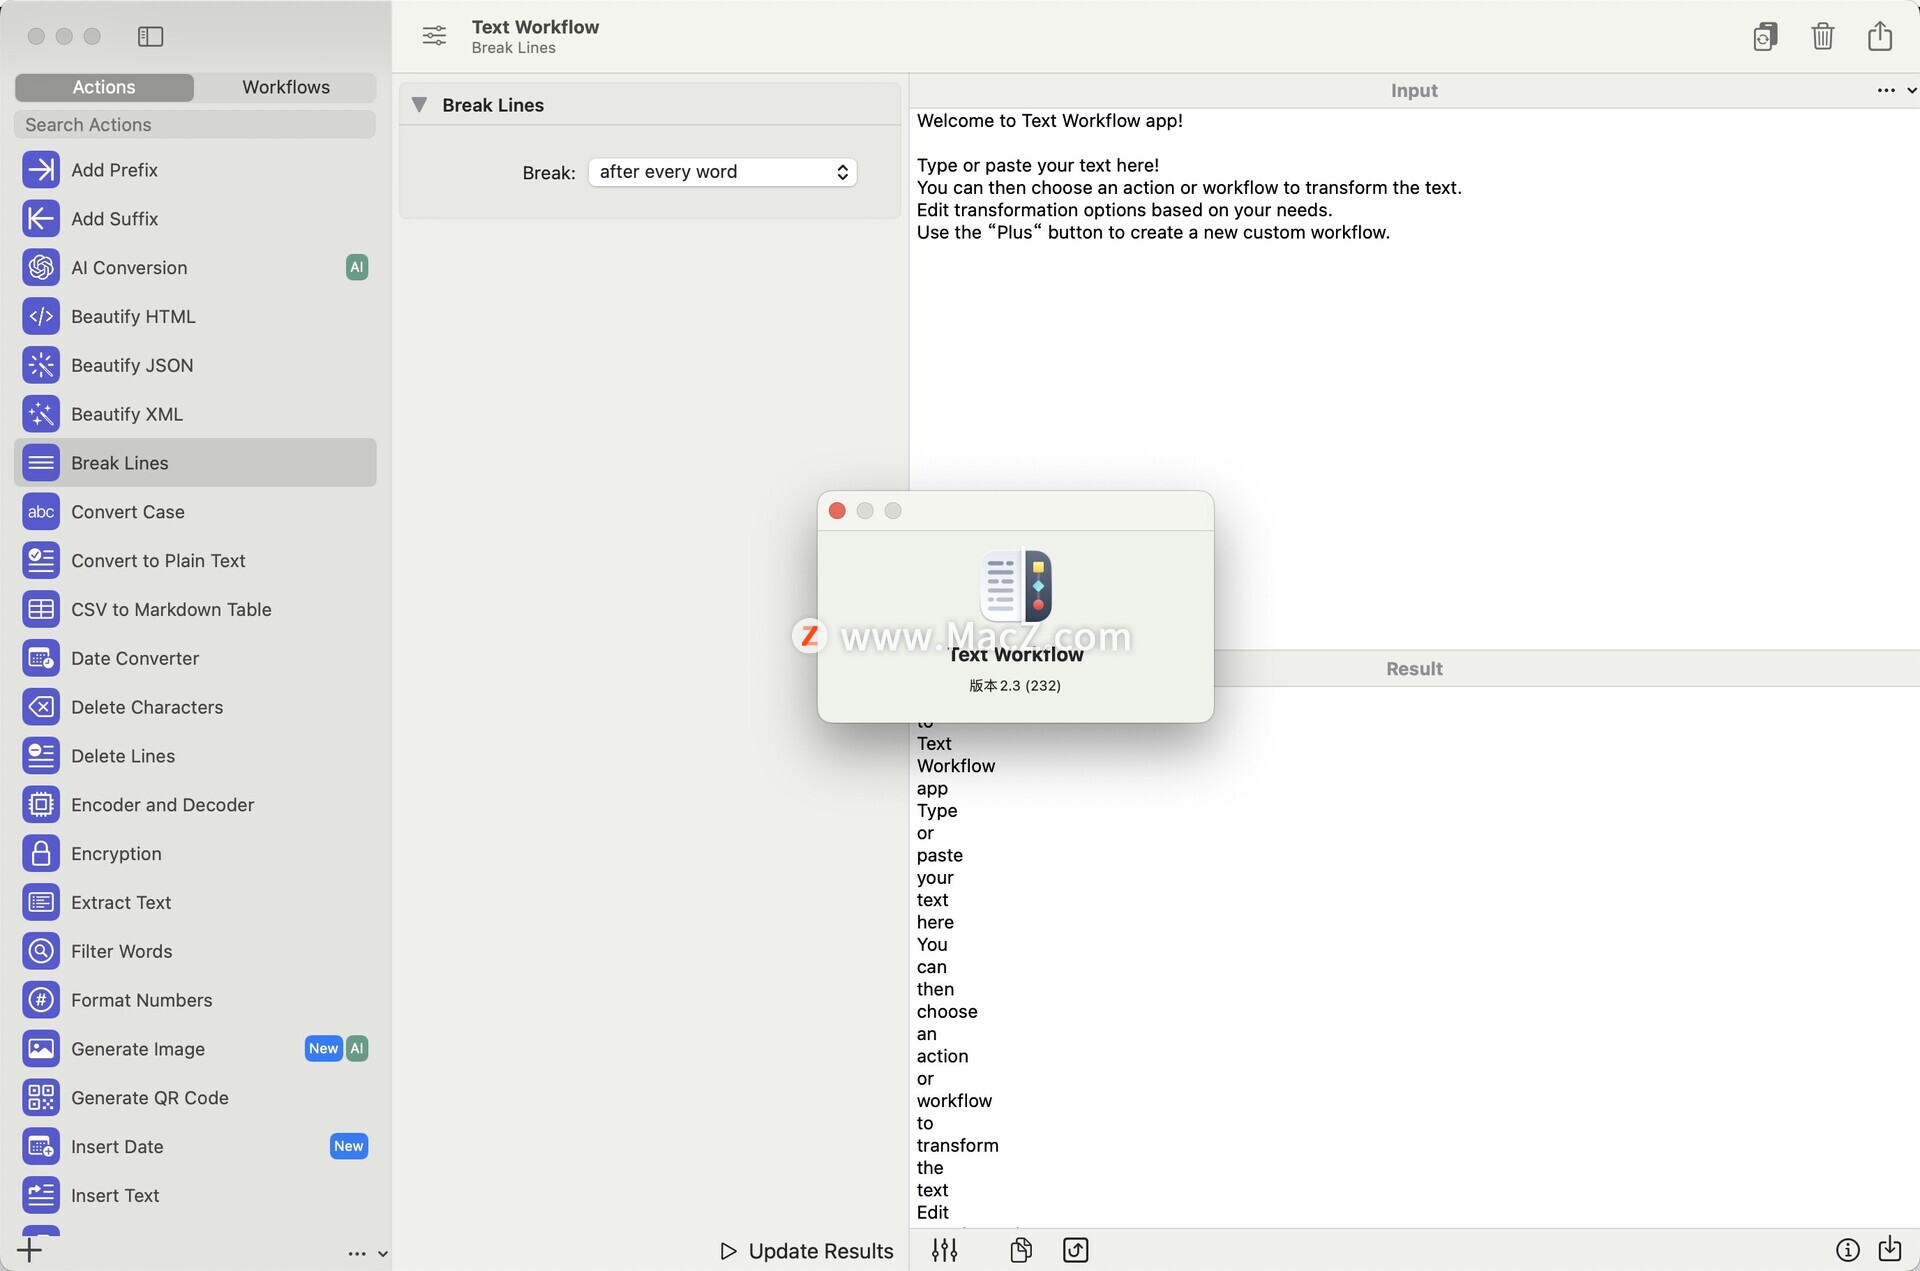The width and height of the screenshot is (1920, 1271).
Task: Close the Text Workflow about window
Action: pos(837,511)
